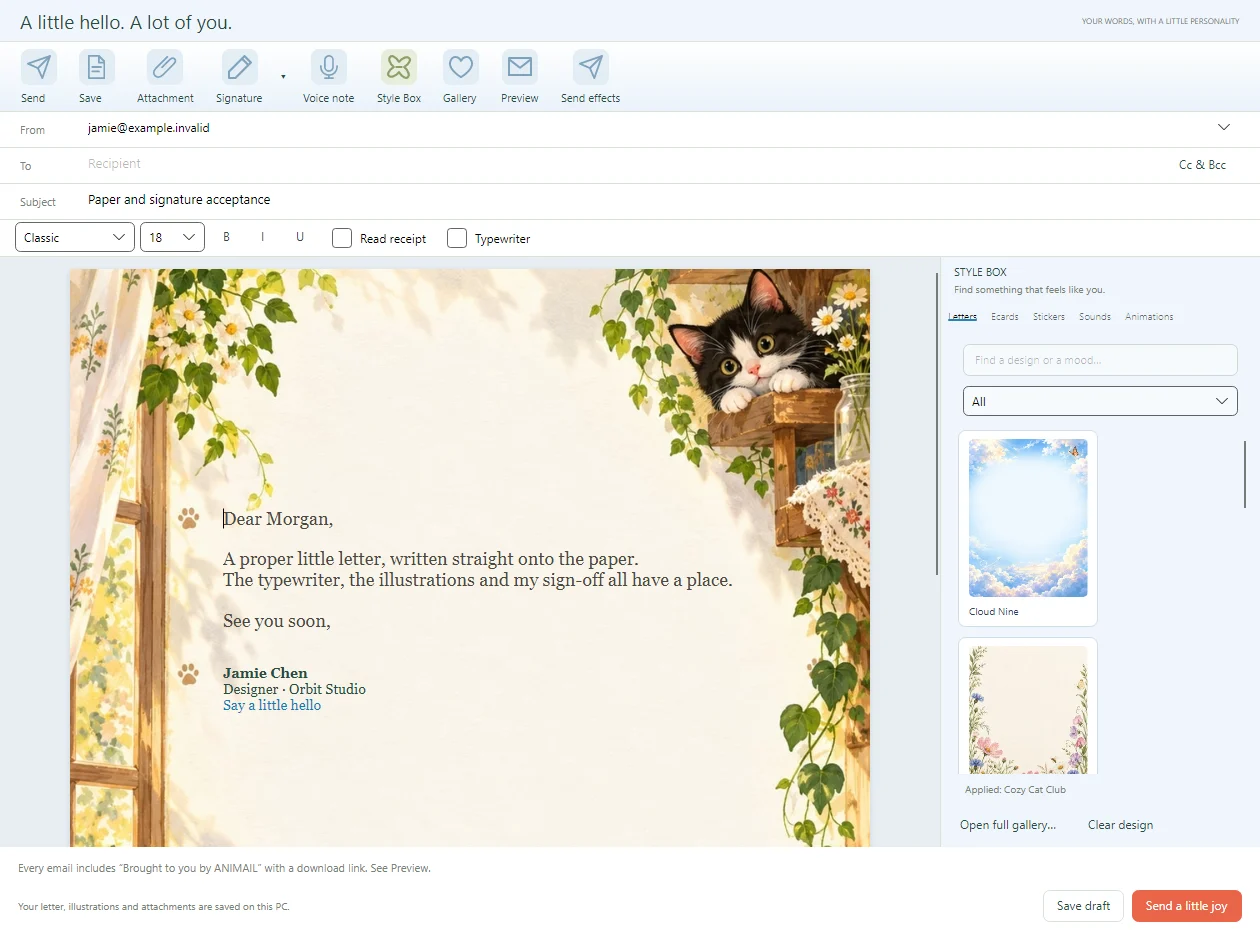
Task: Click the Send paper plane icon
Action: (39, 67)
